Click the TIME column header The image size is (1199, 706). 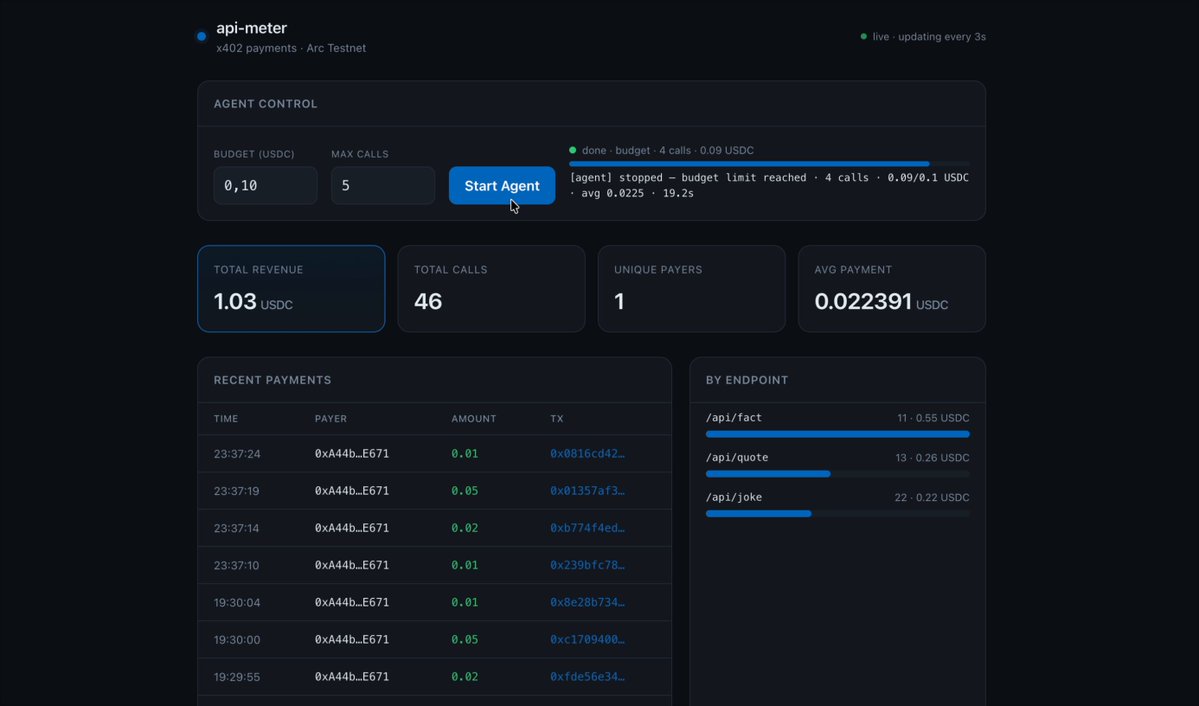[x=226, y=419]
